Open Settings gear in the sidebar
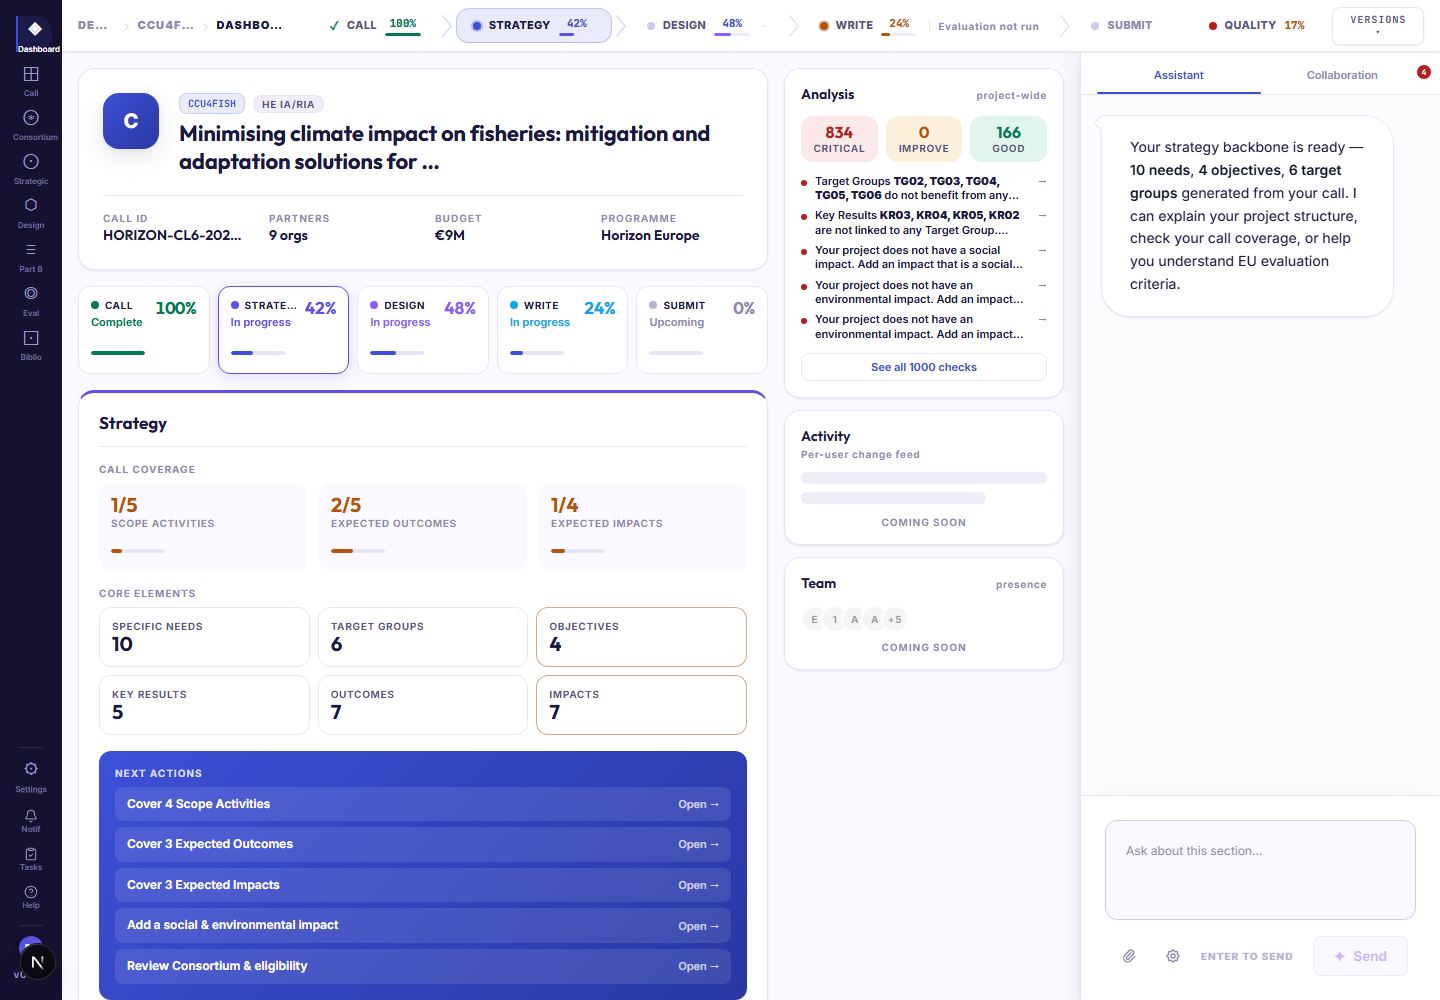 tap(31, 769)
